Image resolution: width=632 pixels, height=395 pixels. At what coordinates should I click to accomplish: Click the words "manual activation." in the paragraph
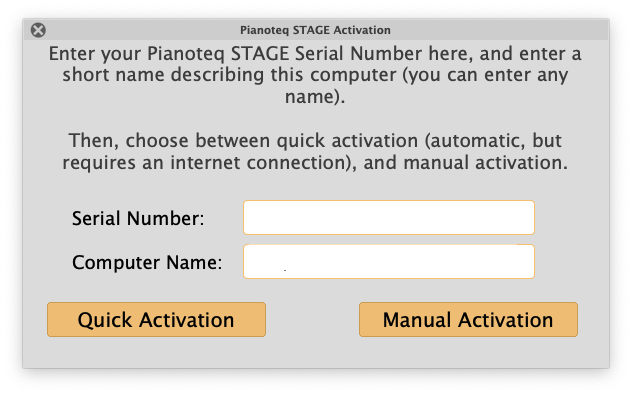486,162
